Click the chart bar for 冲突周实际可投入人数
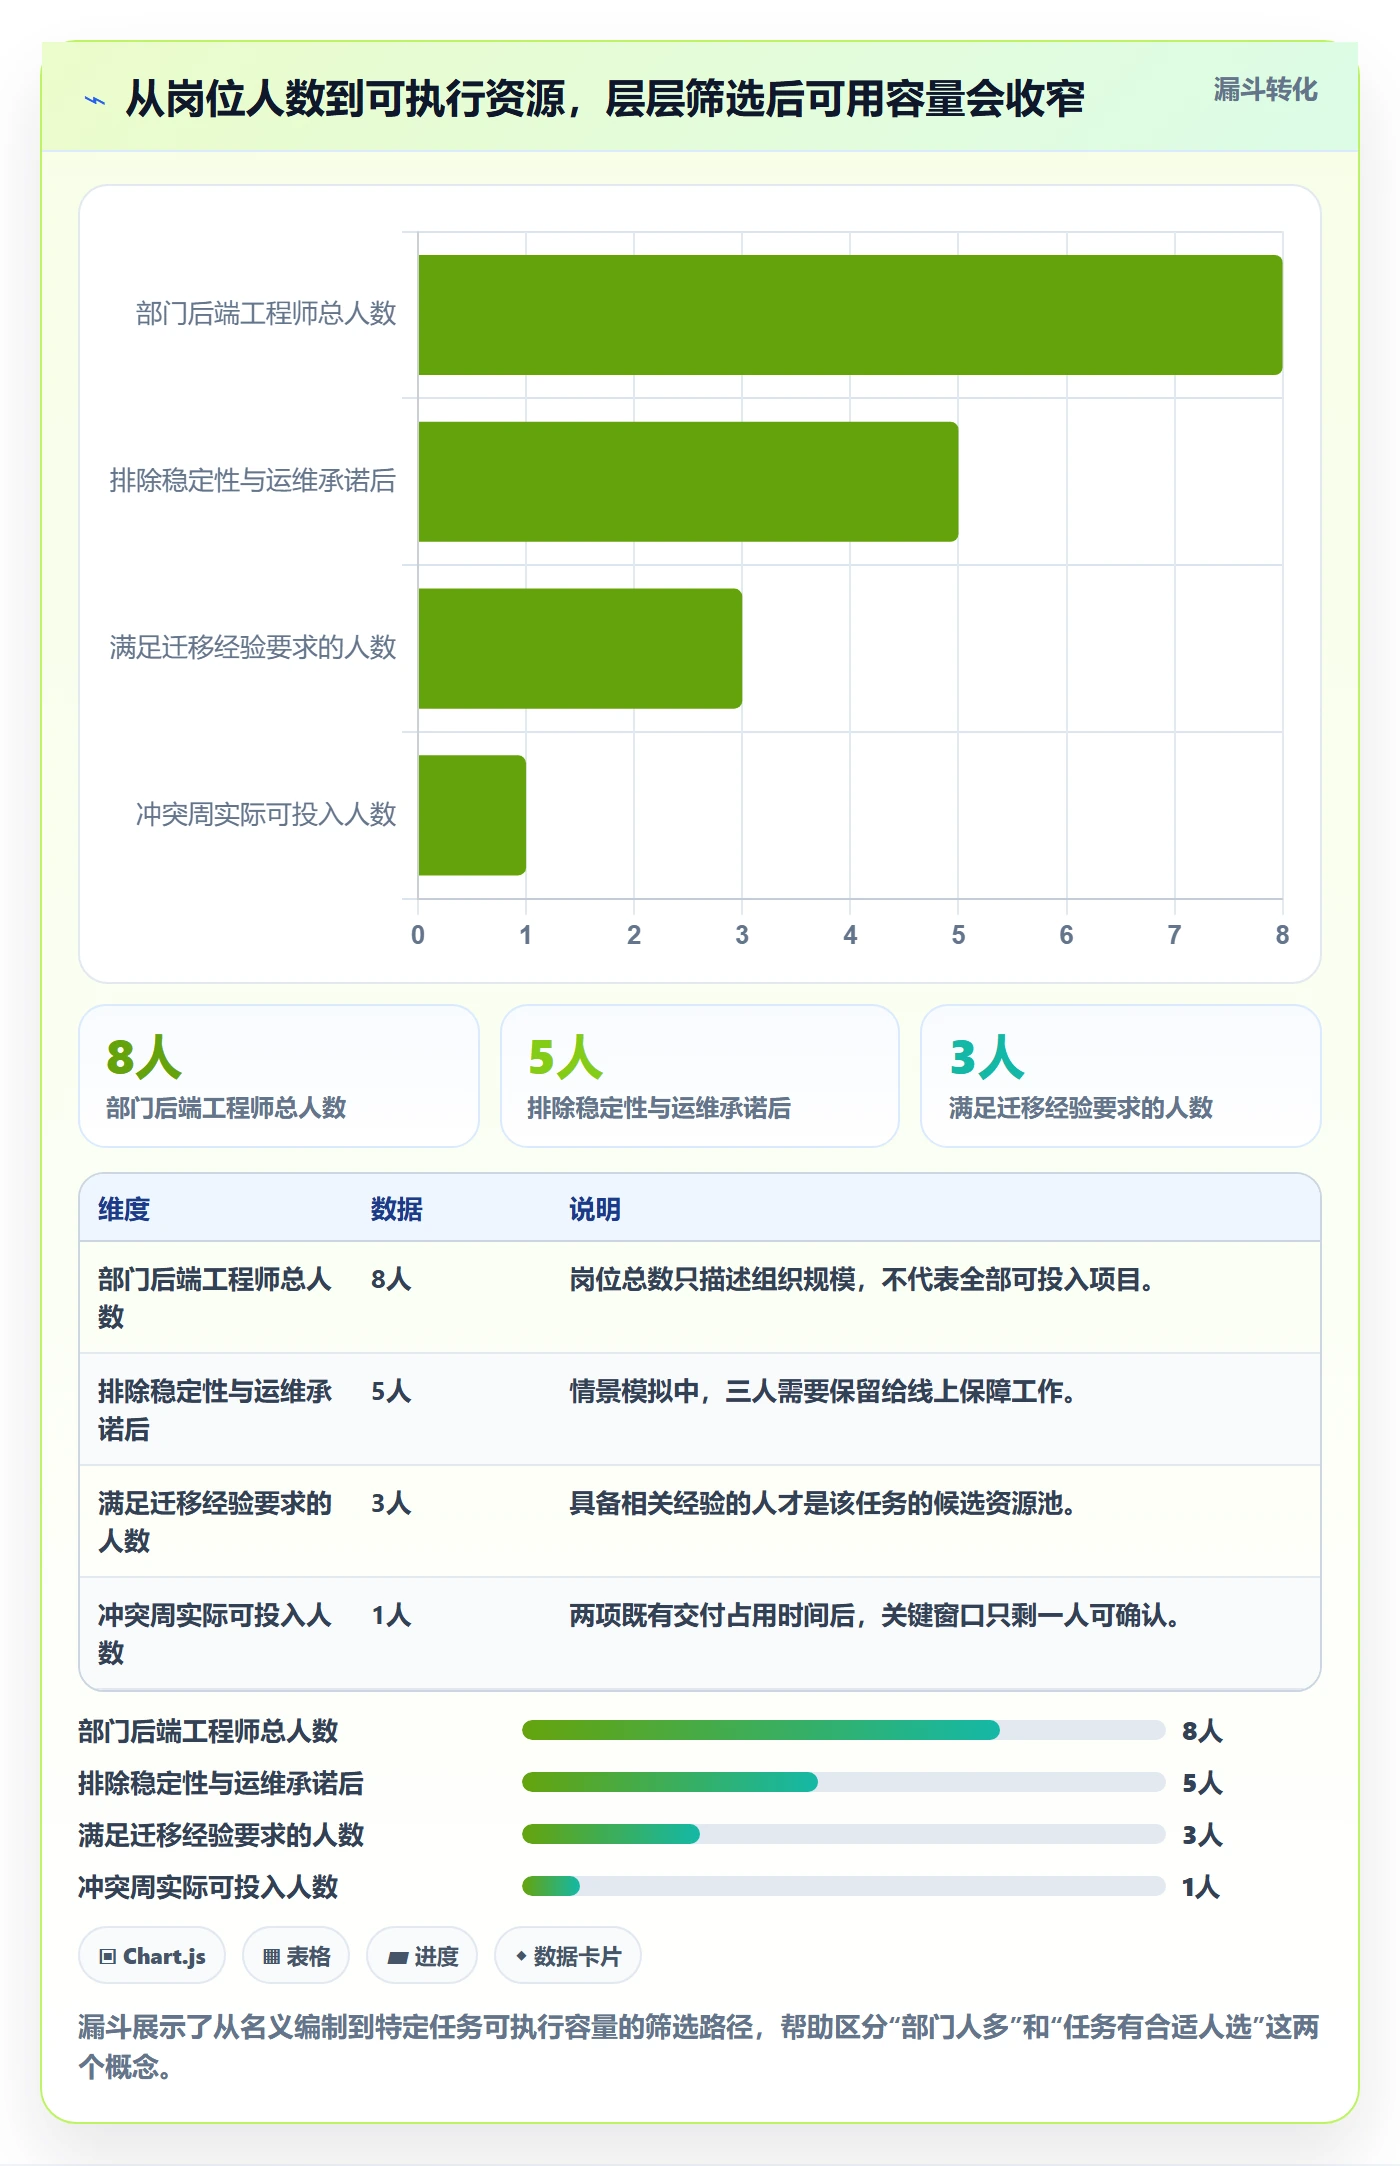Viewport: 1400px width, 2166px height. tap(472, 815)
